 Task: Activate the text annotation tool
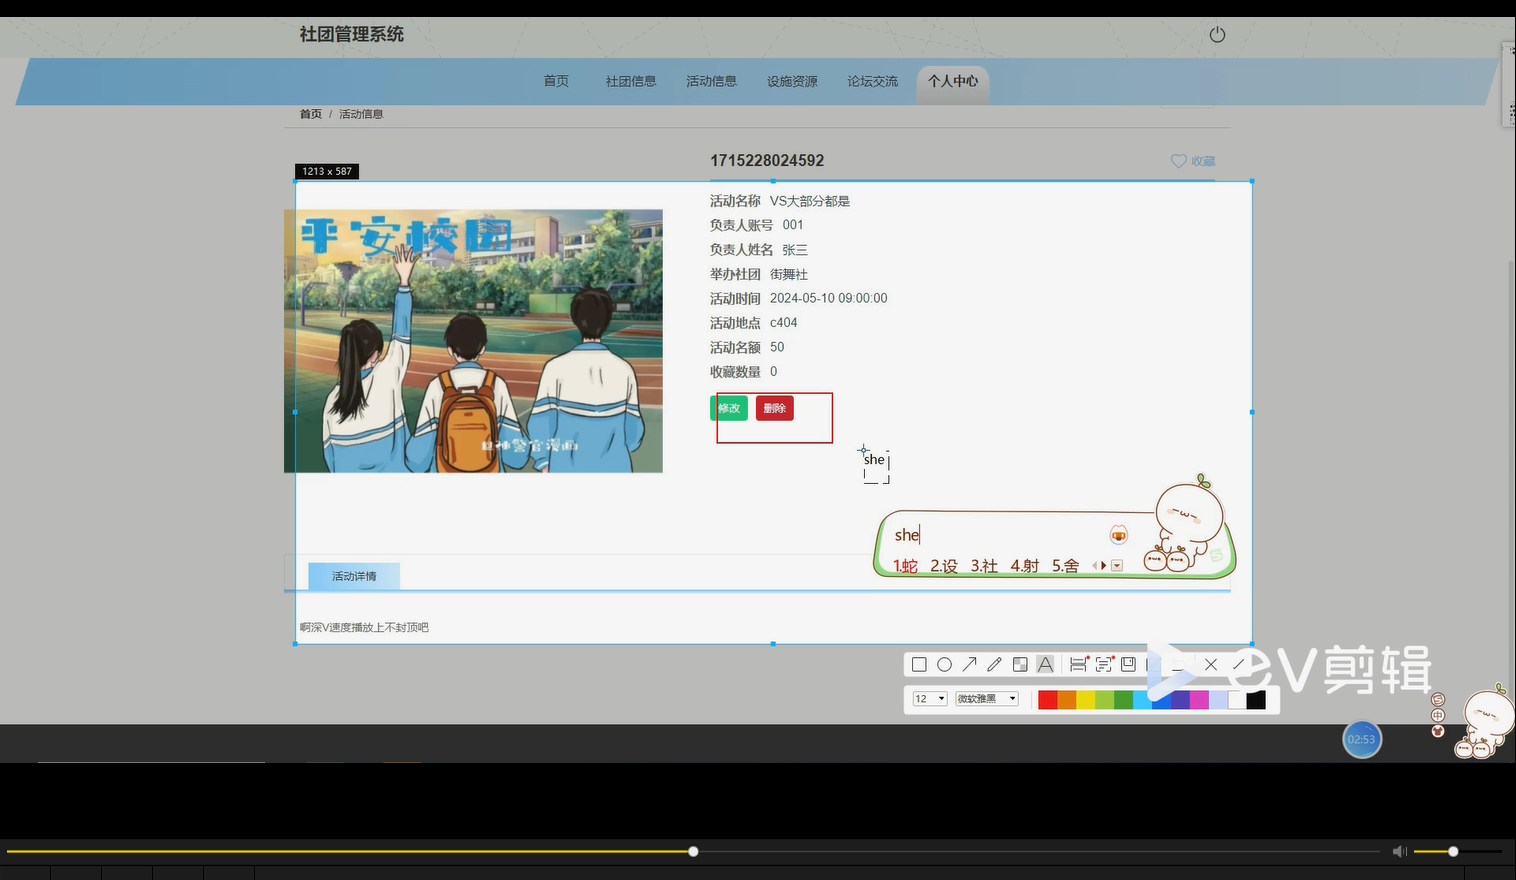1045,664
